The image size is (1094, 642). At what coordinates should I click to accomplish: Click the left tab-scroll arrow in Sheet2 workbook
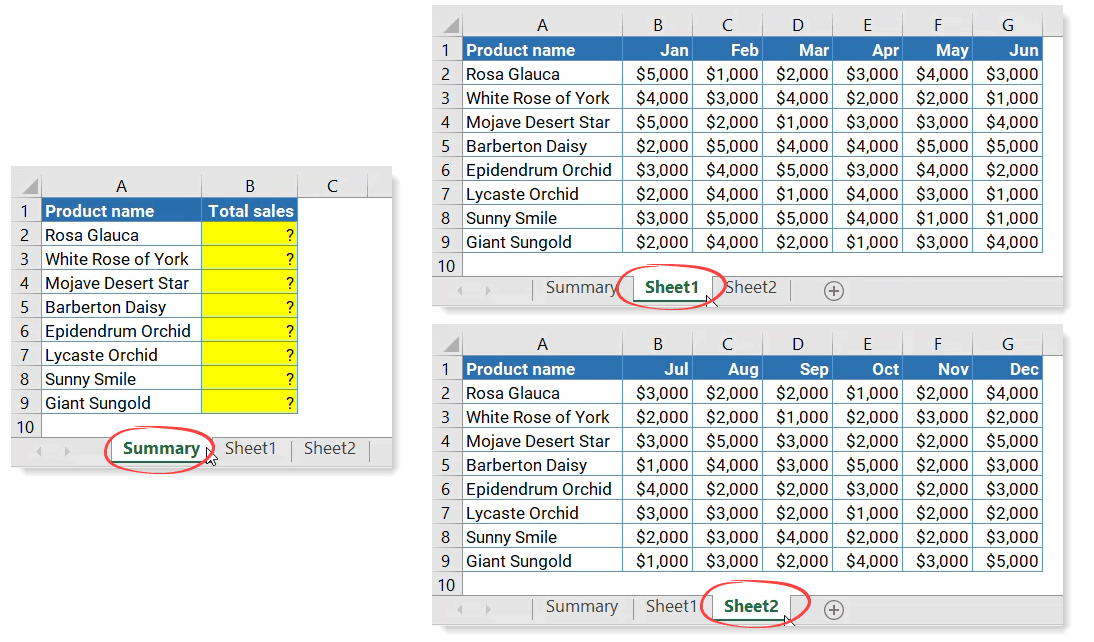(x=458, y=610)
